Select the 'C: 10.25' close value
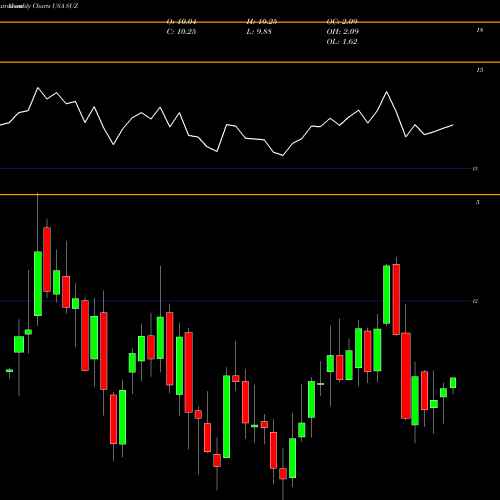Image resolution: width=500 pixels, height=500 pixels. 181,32
